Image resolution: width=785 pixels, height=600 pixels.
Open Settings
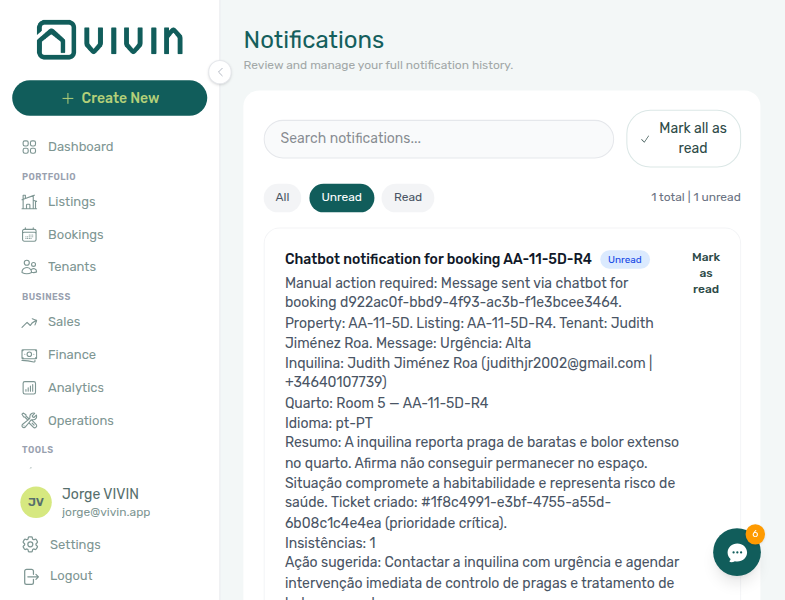pos(75,544)
